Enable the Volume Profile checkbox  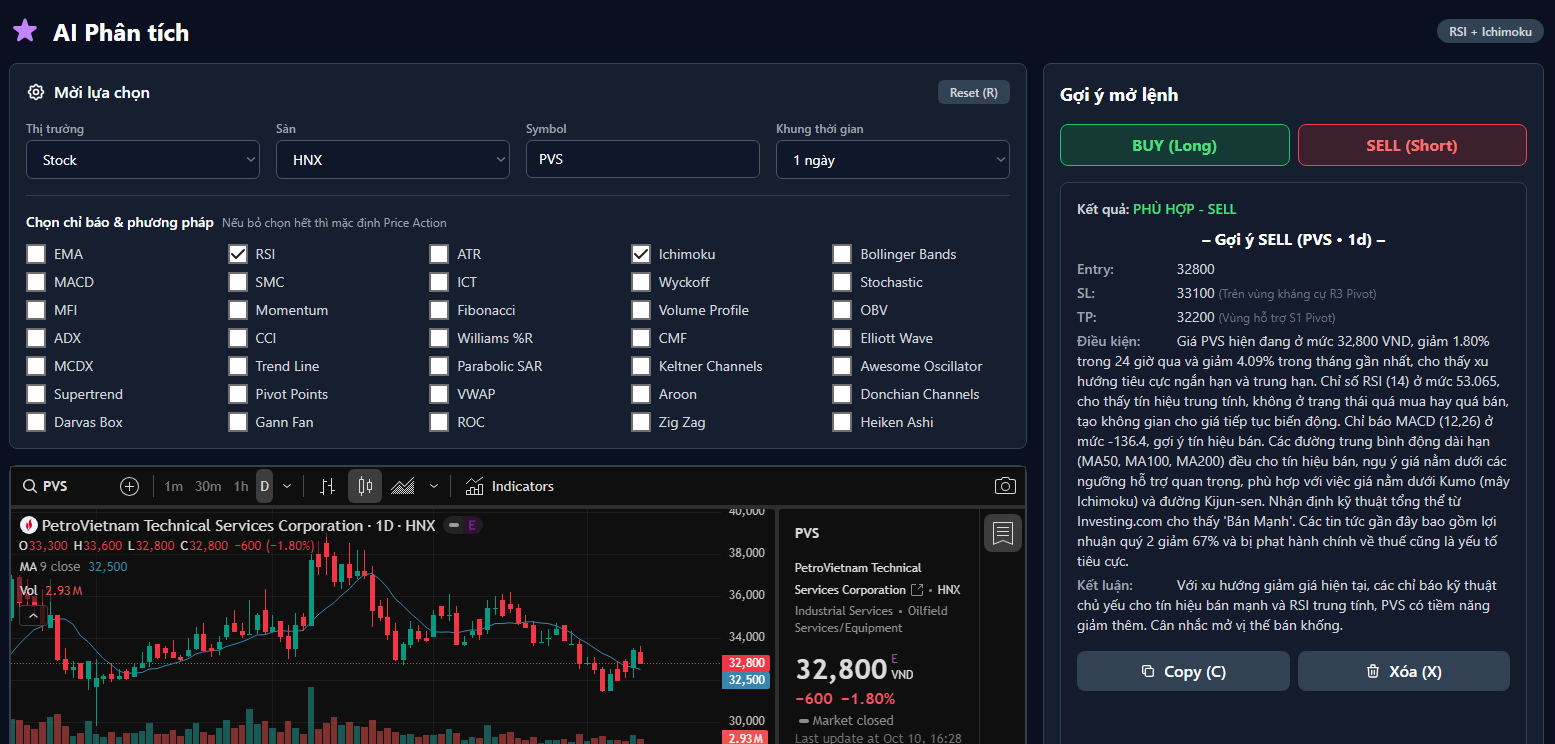coord(641,310)
